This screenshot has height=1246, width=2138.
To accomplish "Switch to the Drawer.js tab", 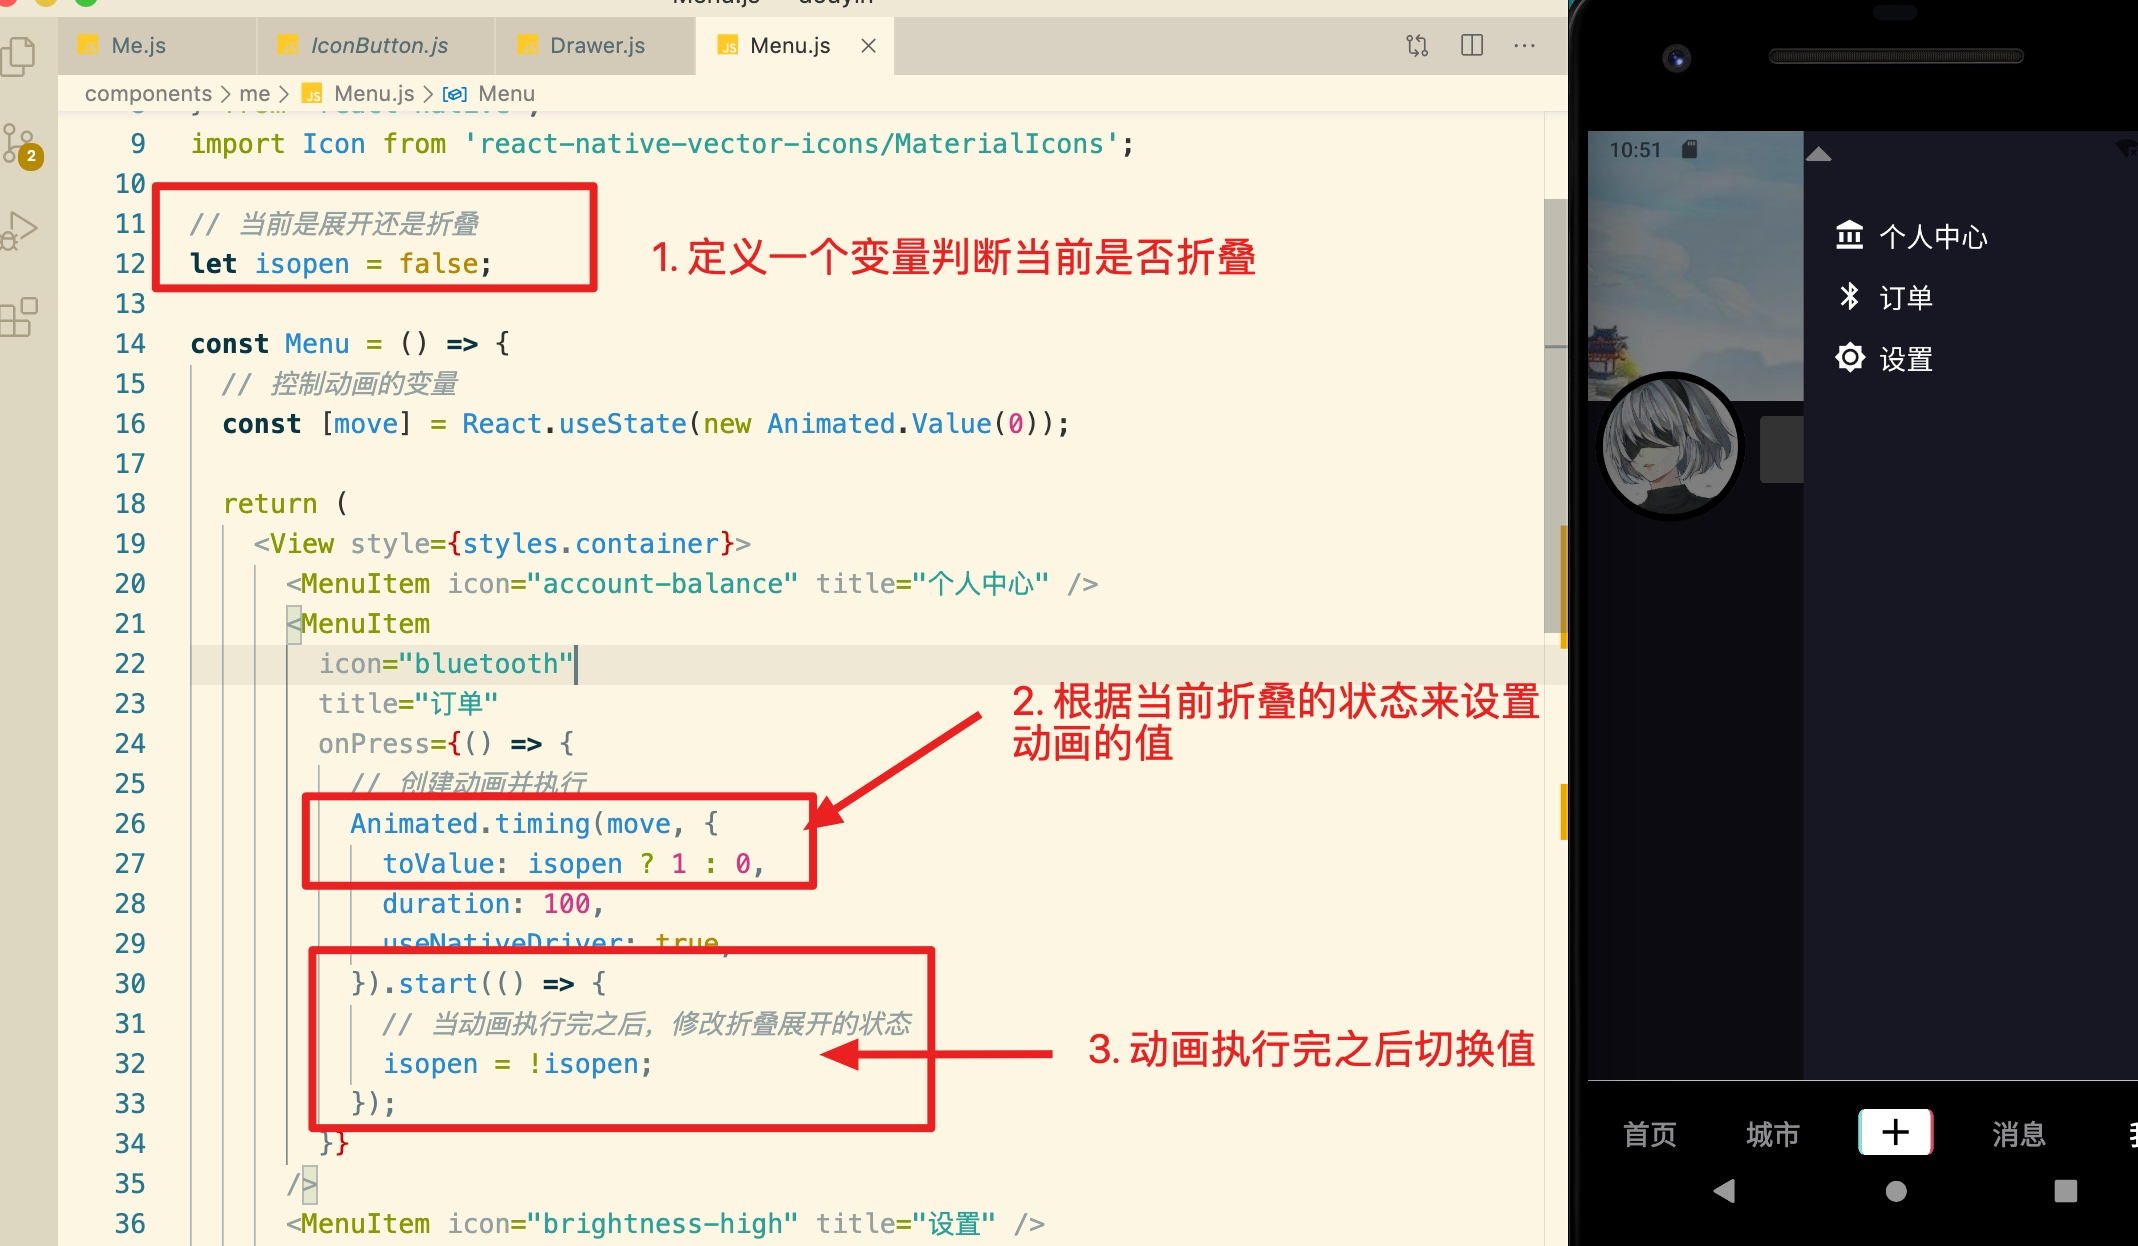I will (596, 46).
